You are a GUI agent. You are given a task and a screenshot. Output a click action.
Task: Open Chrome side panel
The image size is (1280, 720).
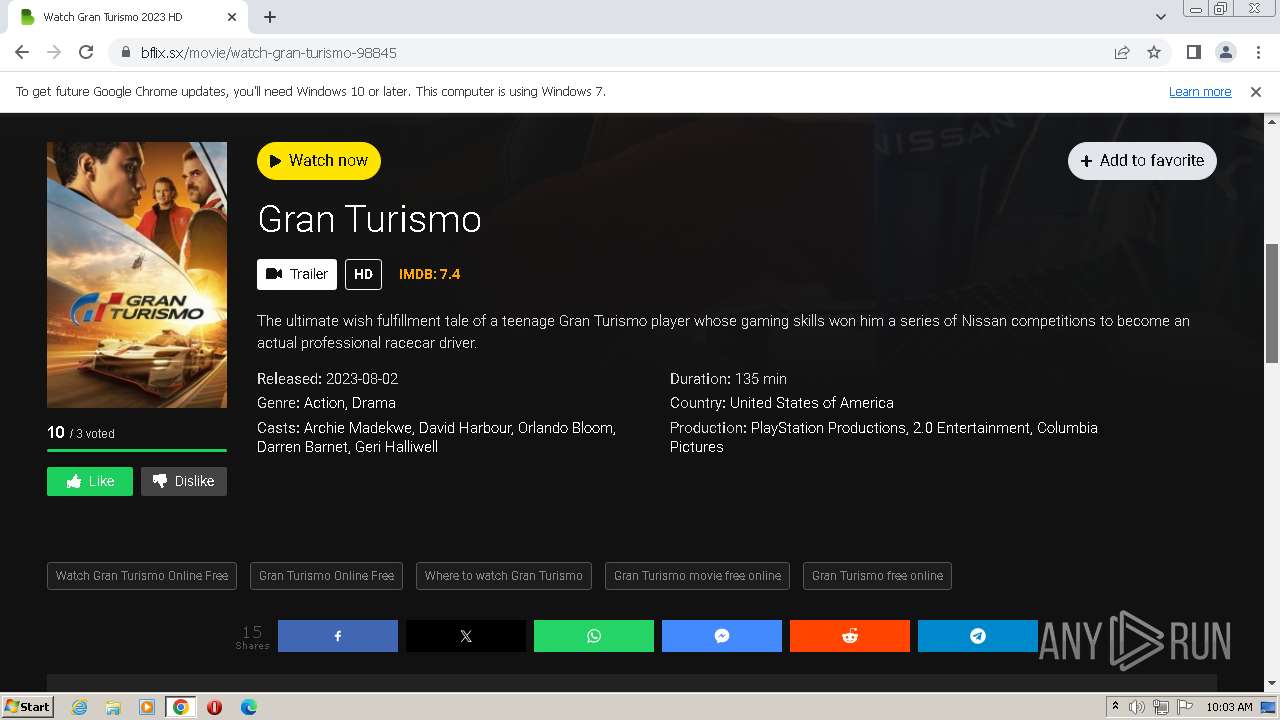(x=1194, y=52)
